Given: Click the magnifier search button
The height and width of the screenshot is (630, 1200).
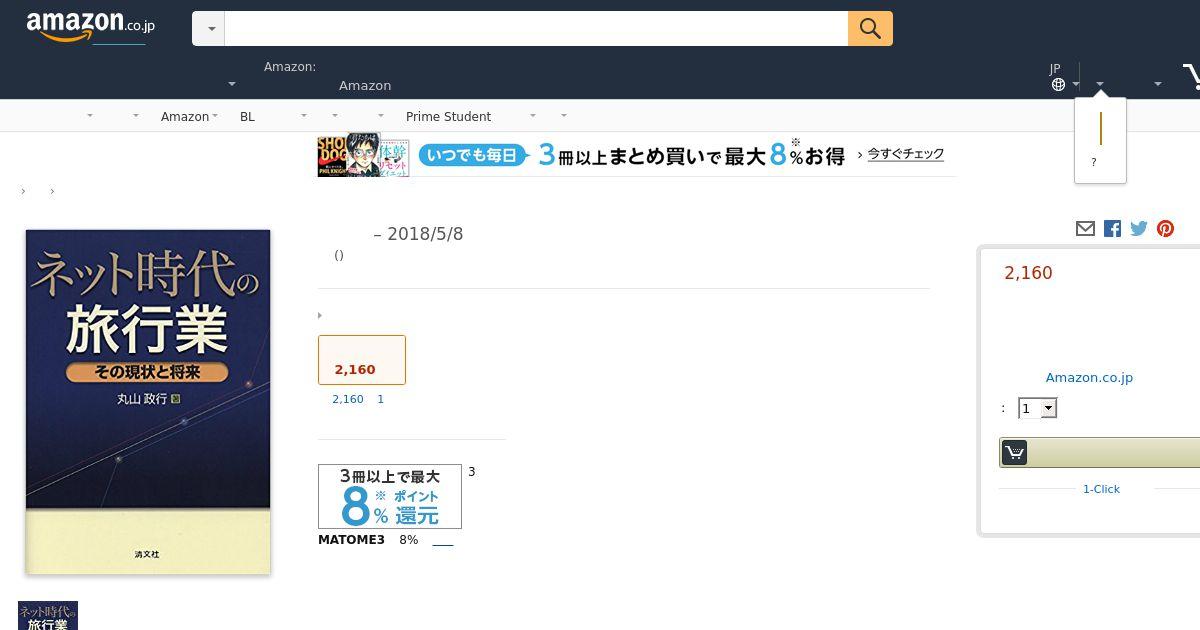Looking at the screenshot, I should coord(870,28).
